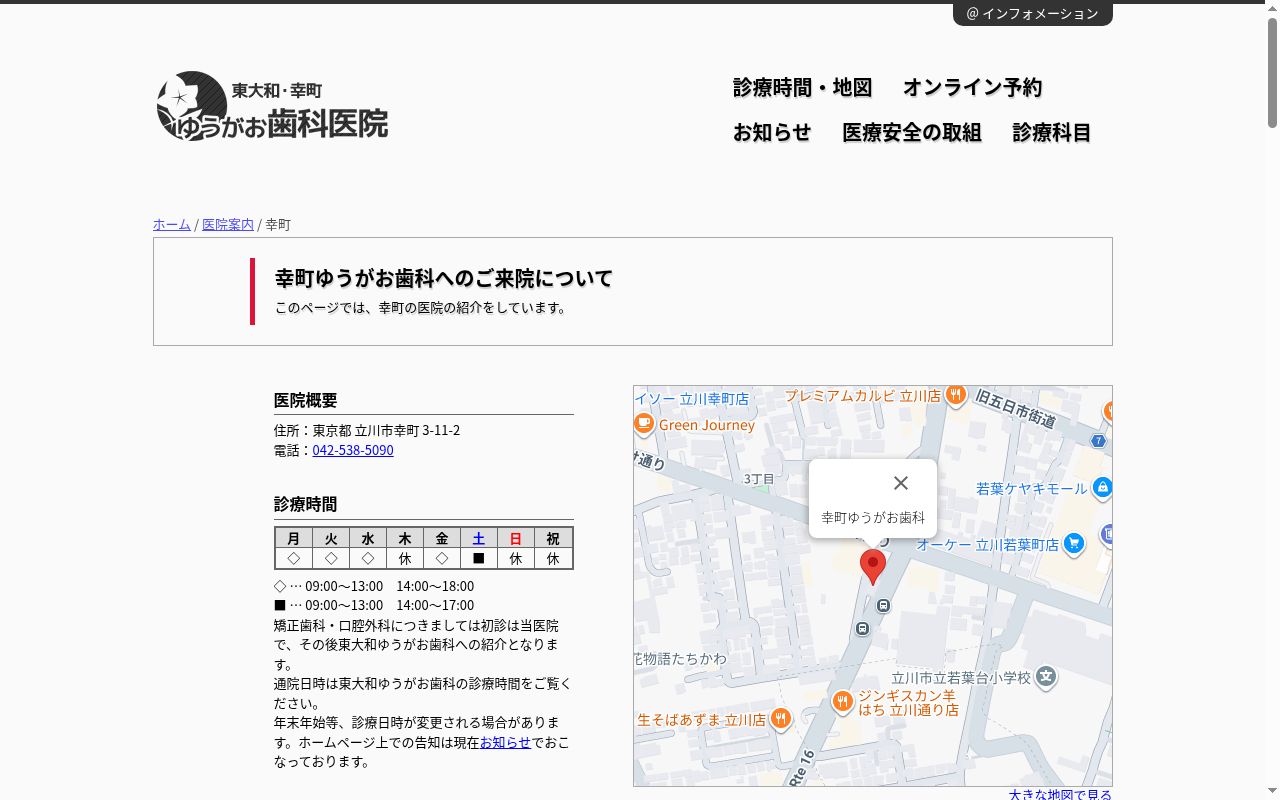Click the red map pin marker
Screen dimensions: 1280x800
(873, 567)
